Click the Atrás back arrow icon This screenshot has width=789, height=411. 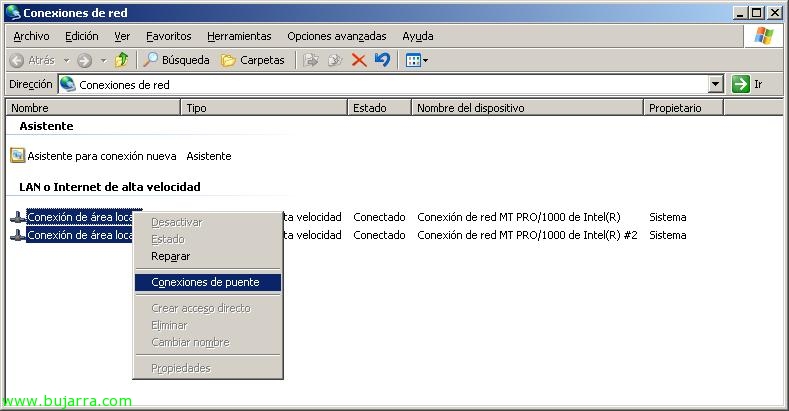(x=17, y=60)
